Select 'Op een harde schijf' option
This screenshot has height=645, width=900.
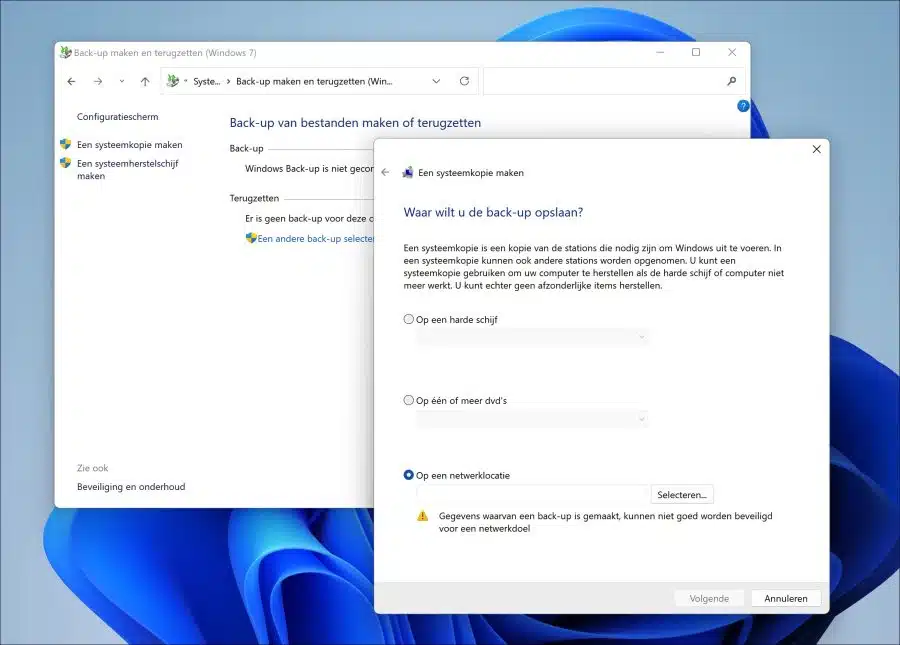coord(409,319)
